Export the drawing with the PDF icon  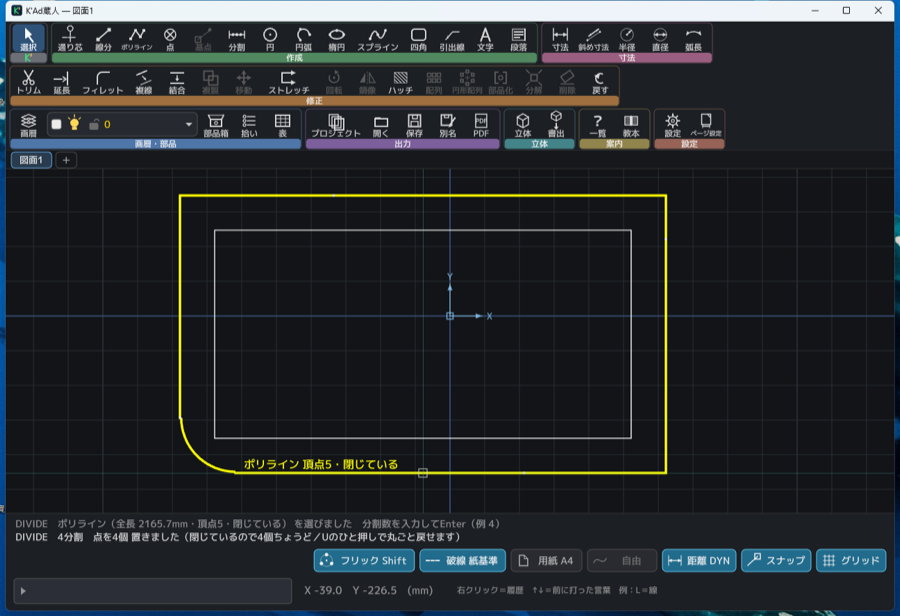[481, 125]
